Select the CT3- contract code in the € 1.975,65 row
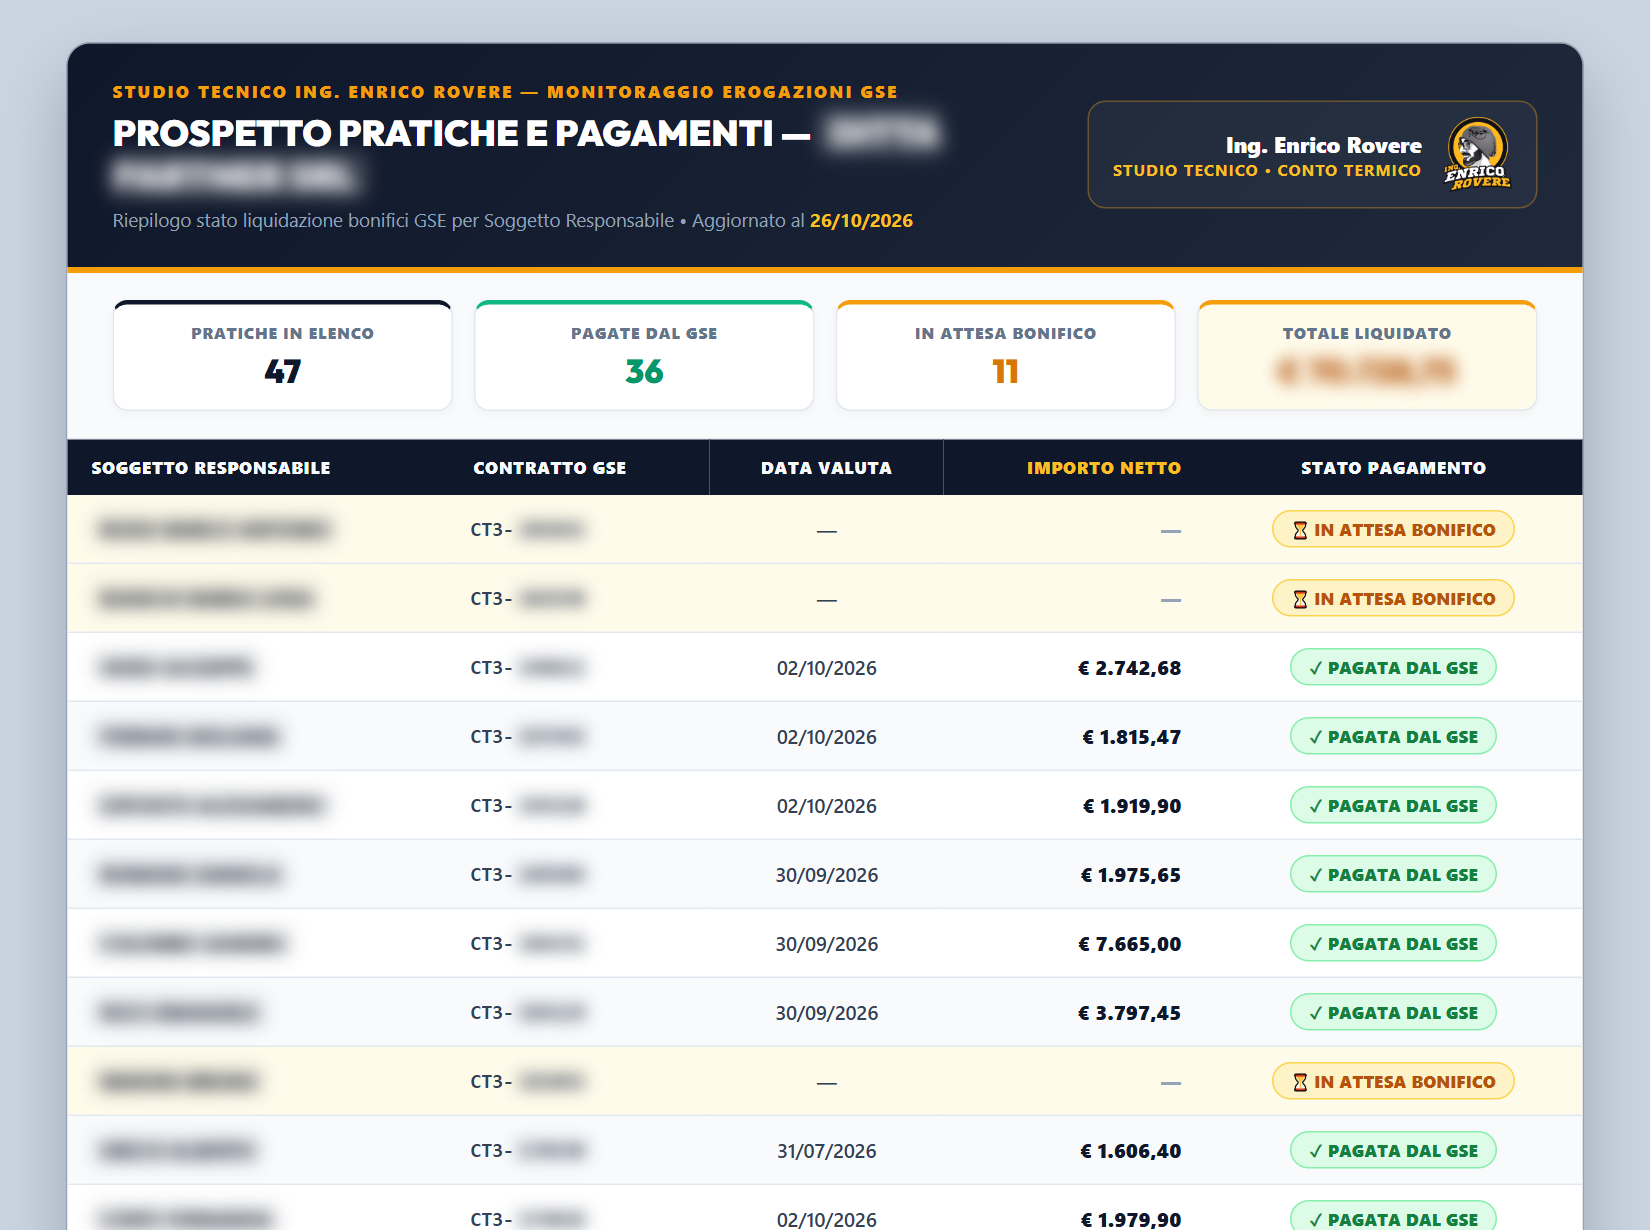1650x1230 pixels. coord(527,875)
